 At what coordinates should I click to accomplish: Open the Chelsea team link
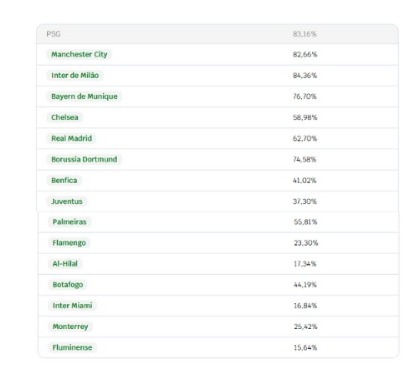65,117
